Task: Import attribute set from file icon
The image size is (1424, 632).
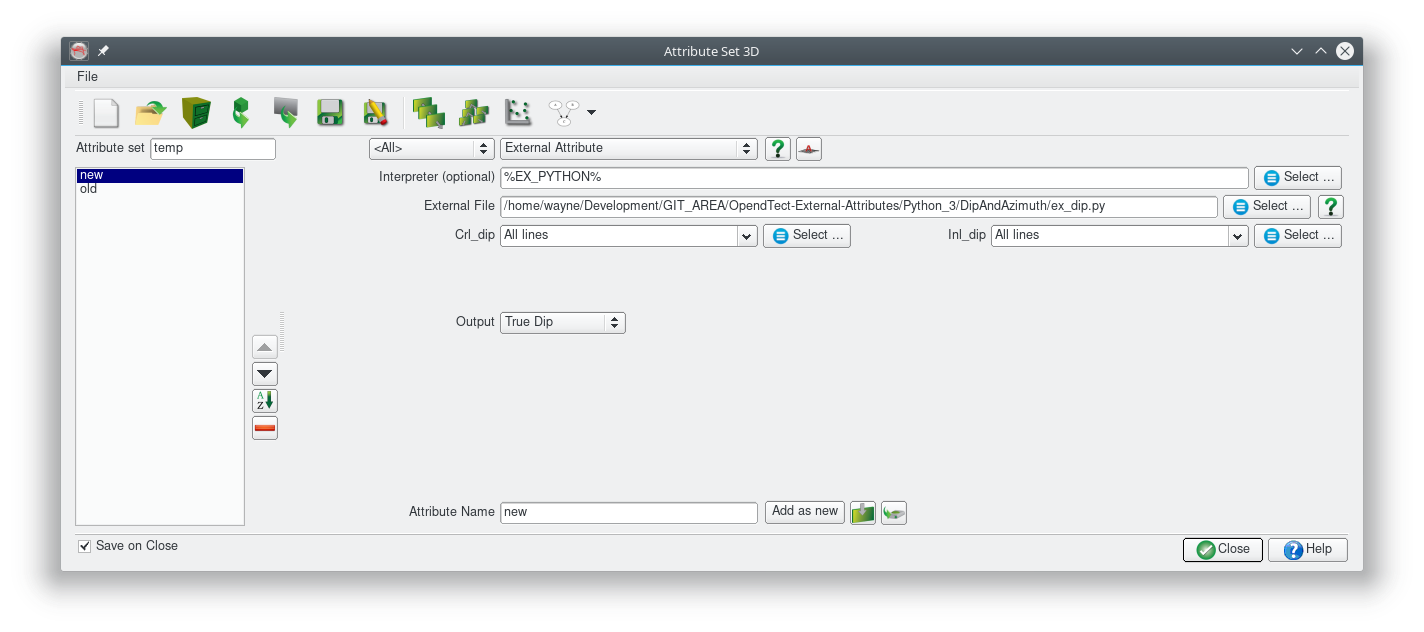Action: click(286, 112)
